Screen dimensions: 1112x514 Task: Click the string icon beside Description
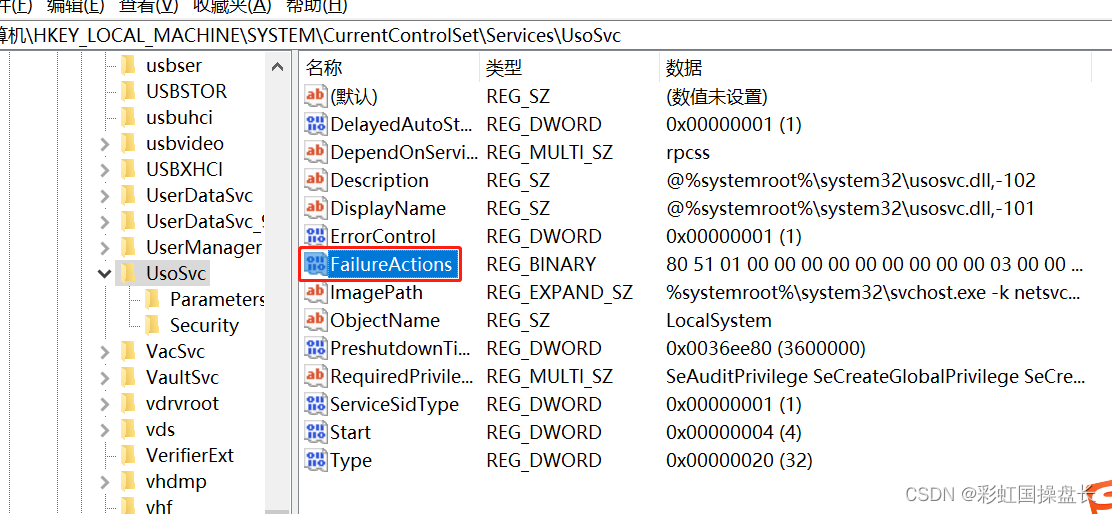316,181
